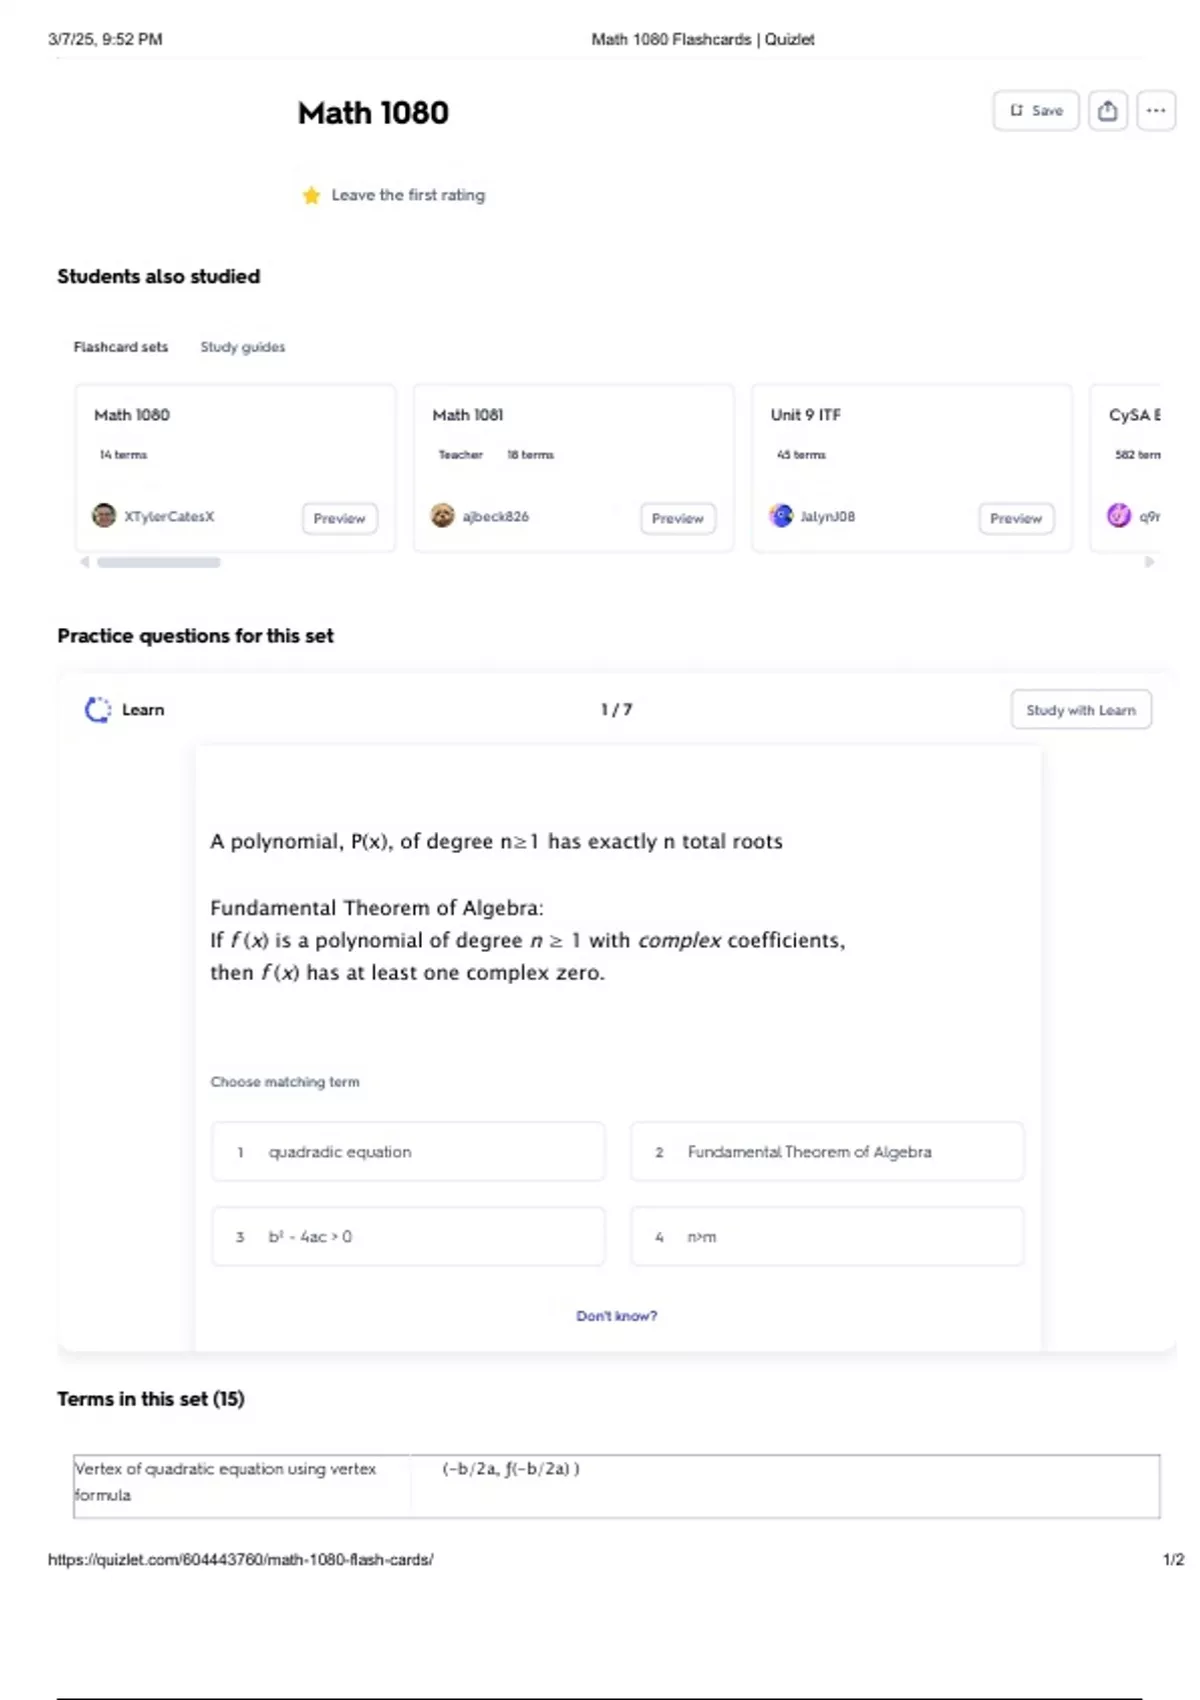Switch to the Flashcard sets tab

click(x=121, y=347)
